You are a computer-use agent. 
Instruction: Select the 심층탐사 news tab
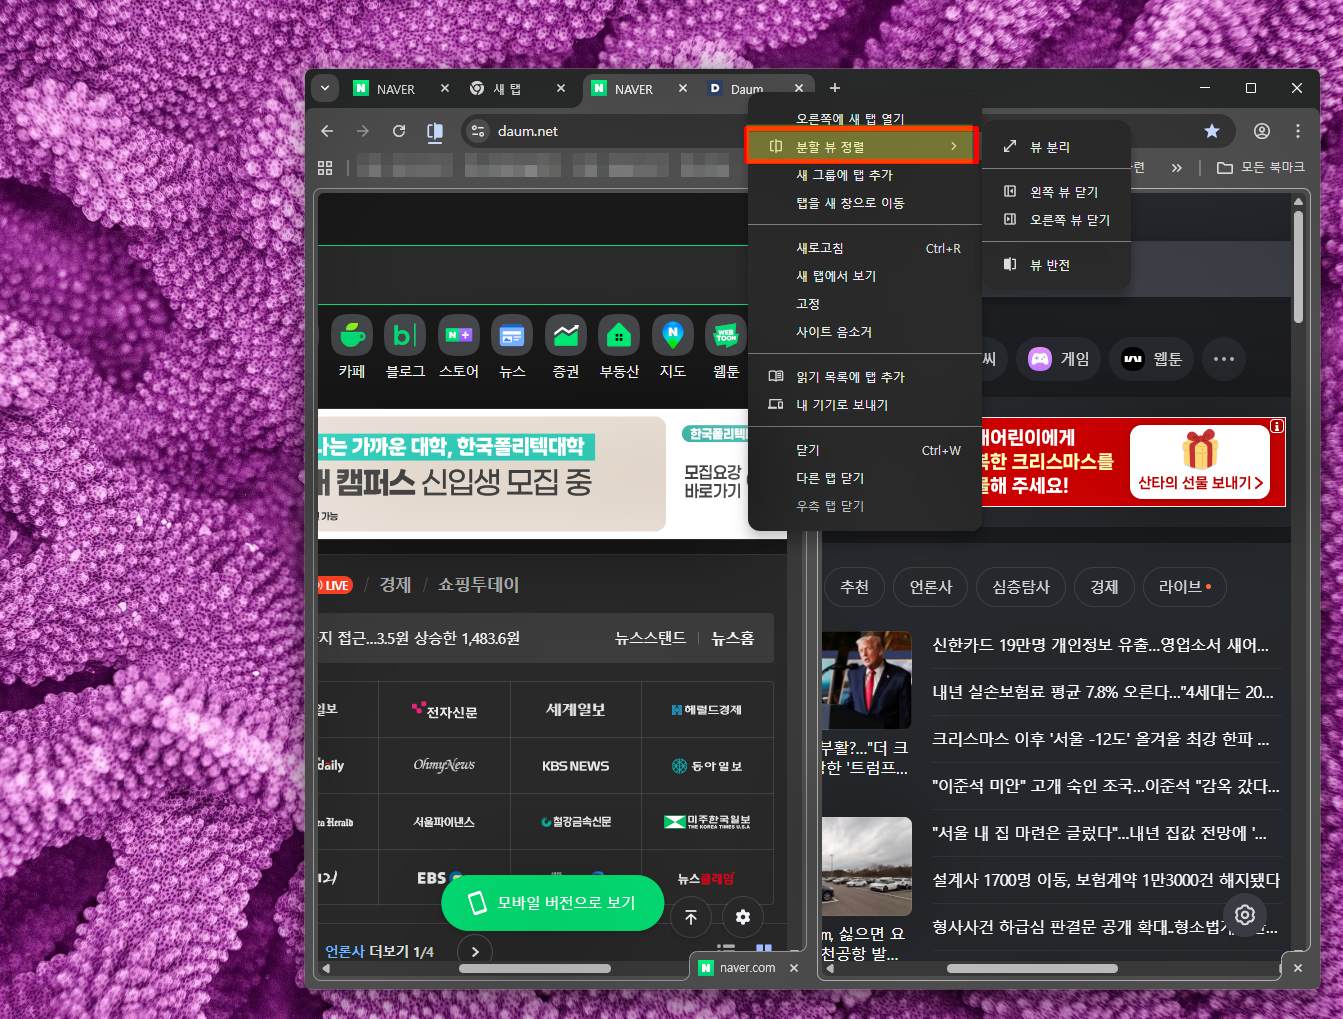[1021, 587]
